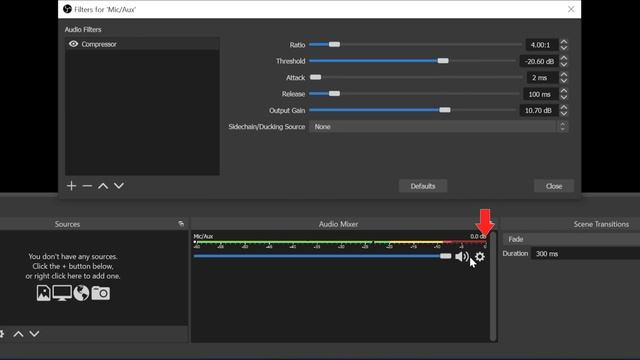
Task: Remove the selected filter with minus icon
Action: point(87,186)
